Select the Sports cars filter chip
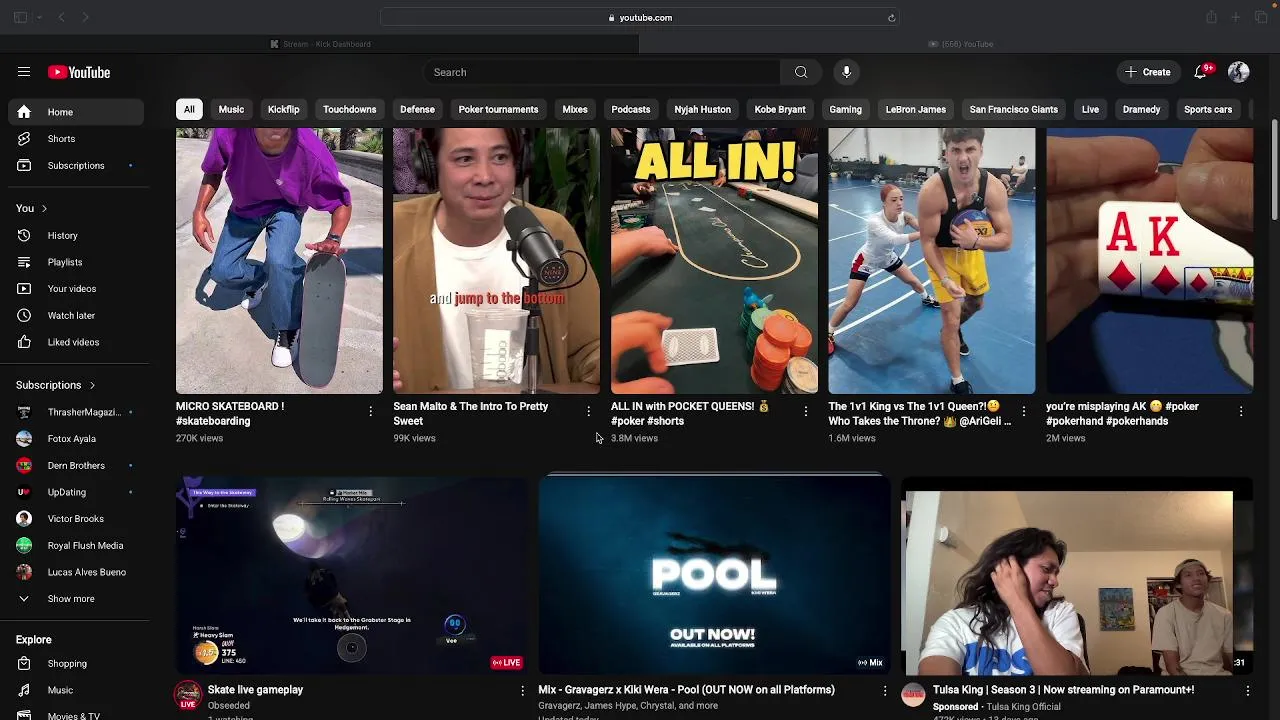This screenshot has width=1280, height=720. (x=1208, y=109)
